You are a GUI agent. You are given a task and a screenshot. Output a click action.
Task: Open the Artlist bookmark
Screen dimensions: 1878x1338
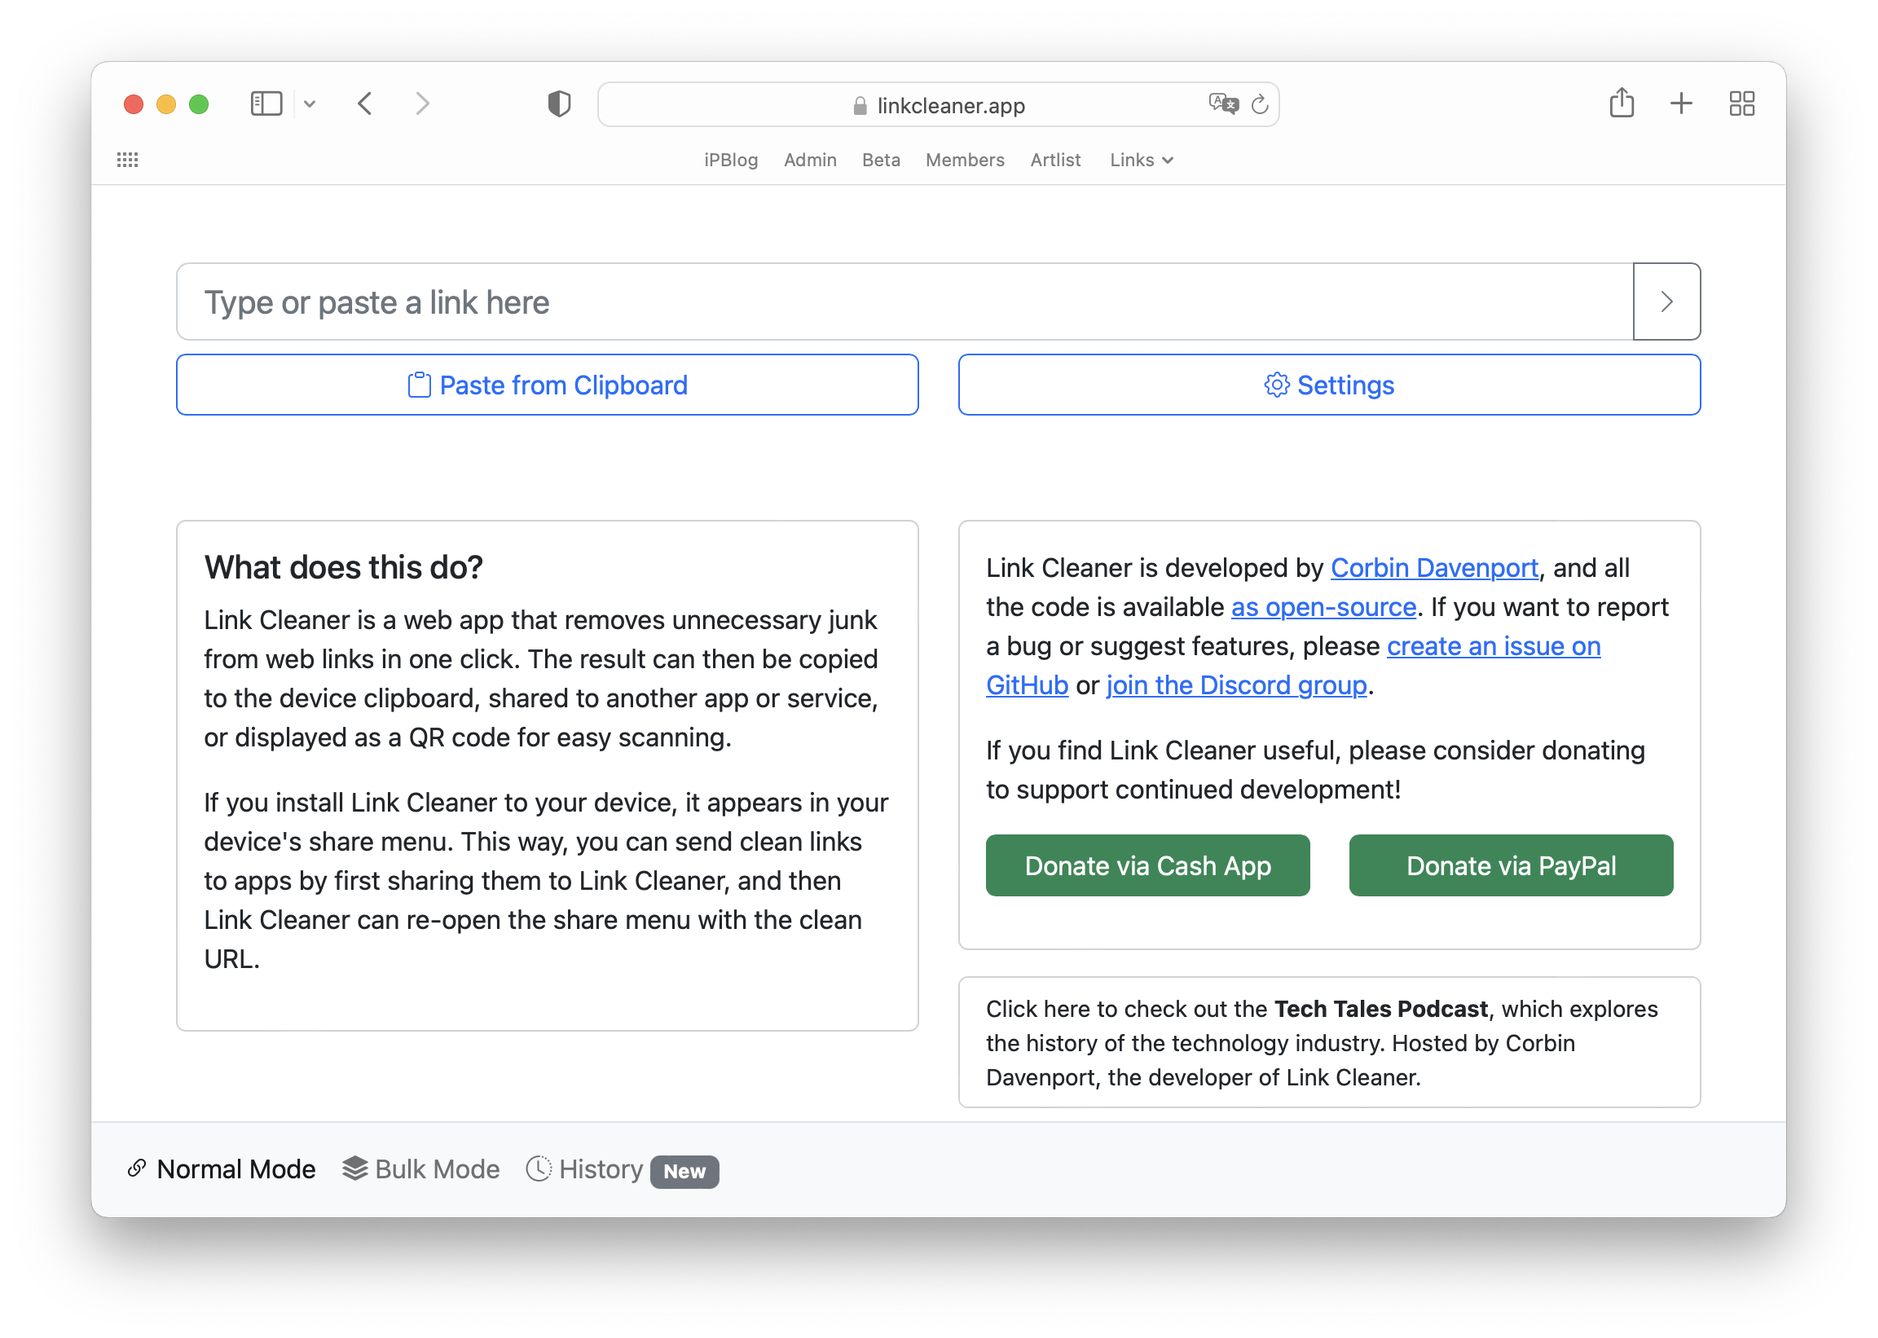(1055, 160)
